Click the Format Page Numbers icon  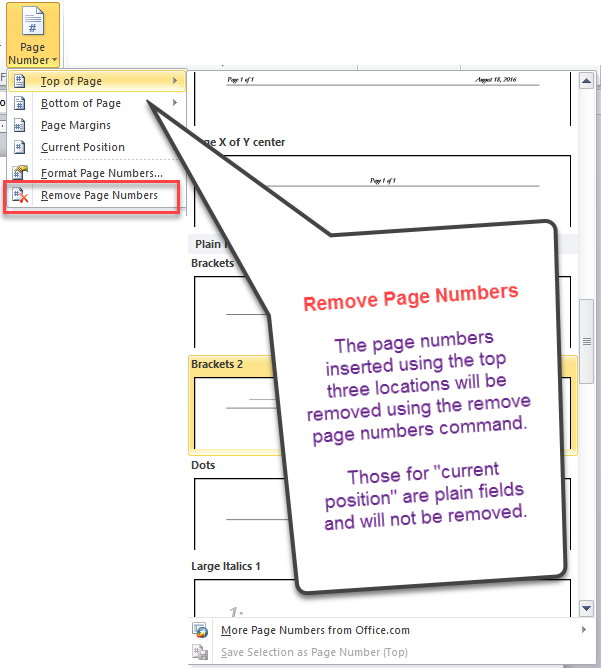[x=20, y=173]
